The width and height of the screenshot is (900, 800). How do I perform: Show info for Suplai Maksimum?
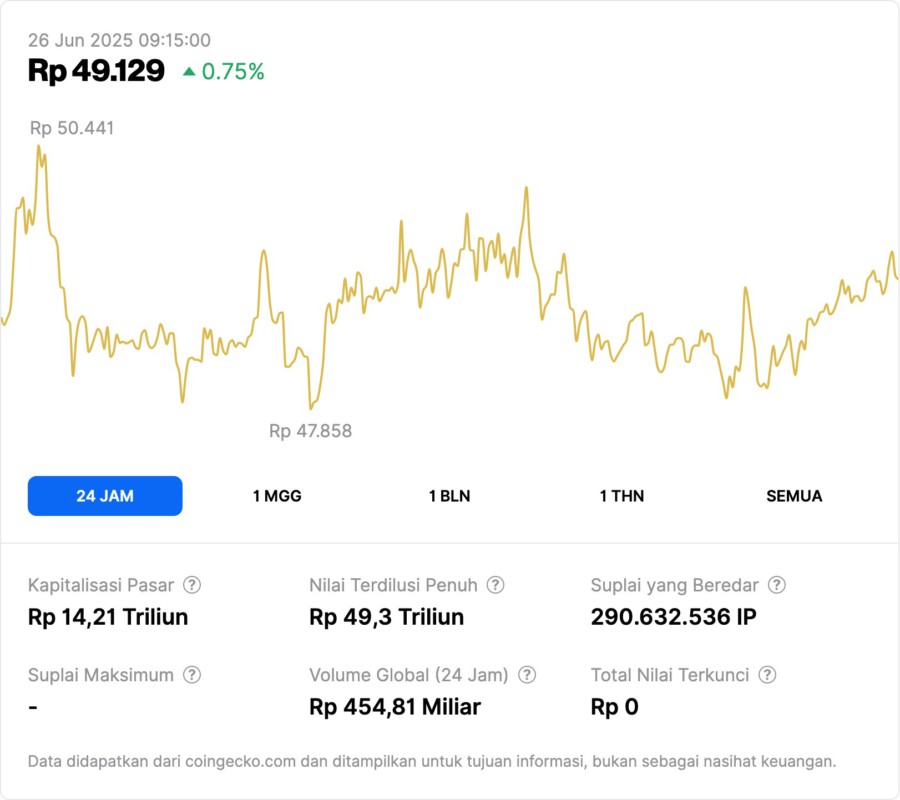click(x=191, y=675)
